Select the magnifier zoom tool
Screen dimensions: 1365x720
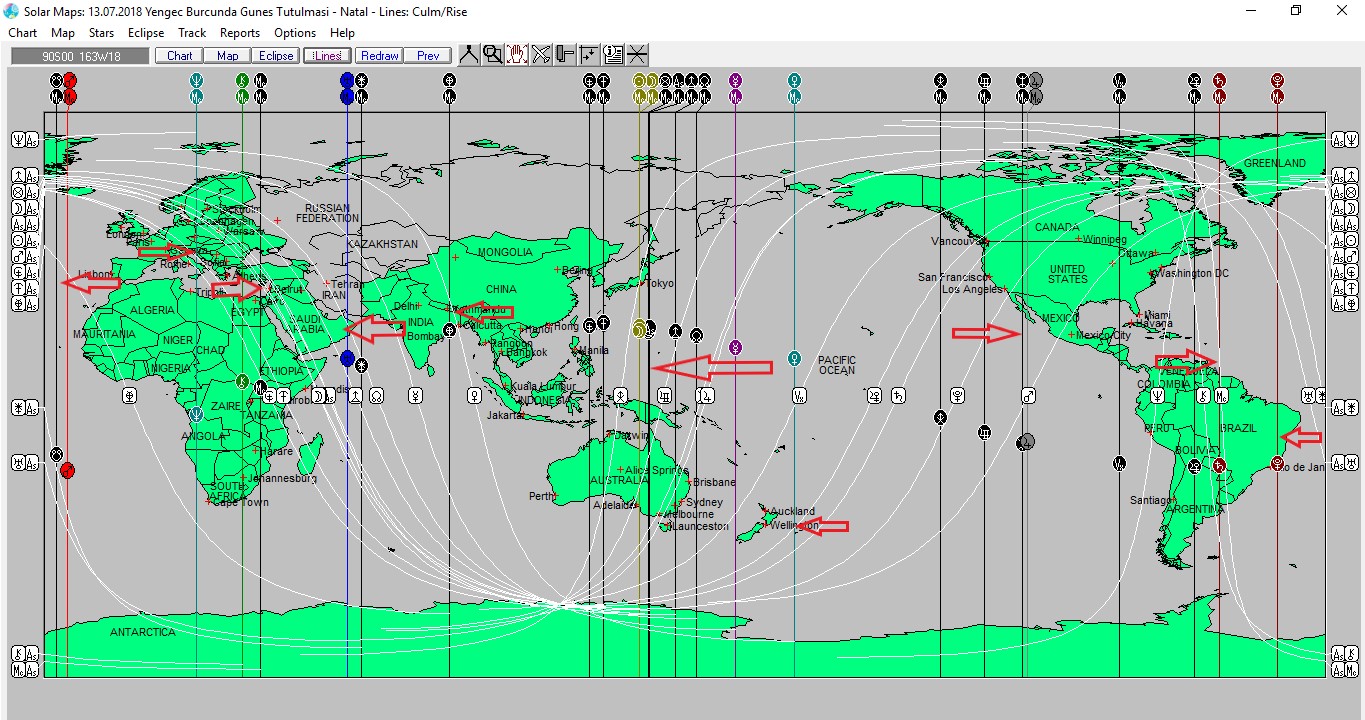pos(493,55)
